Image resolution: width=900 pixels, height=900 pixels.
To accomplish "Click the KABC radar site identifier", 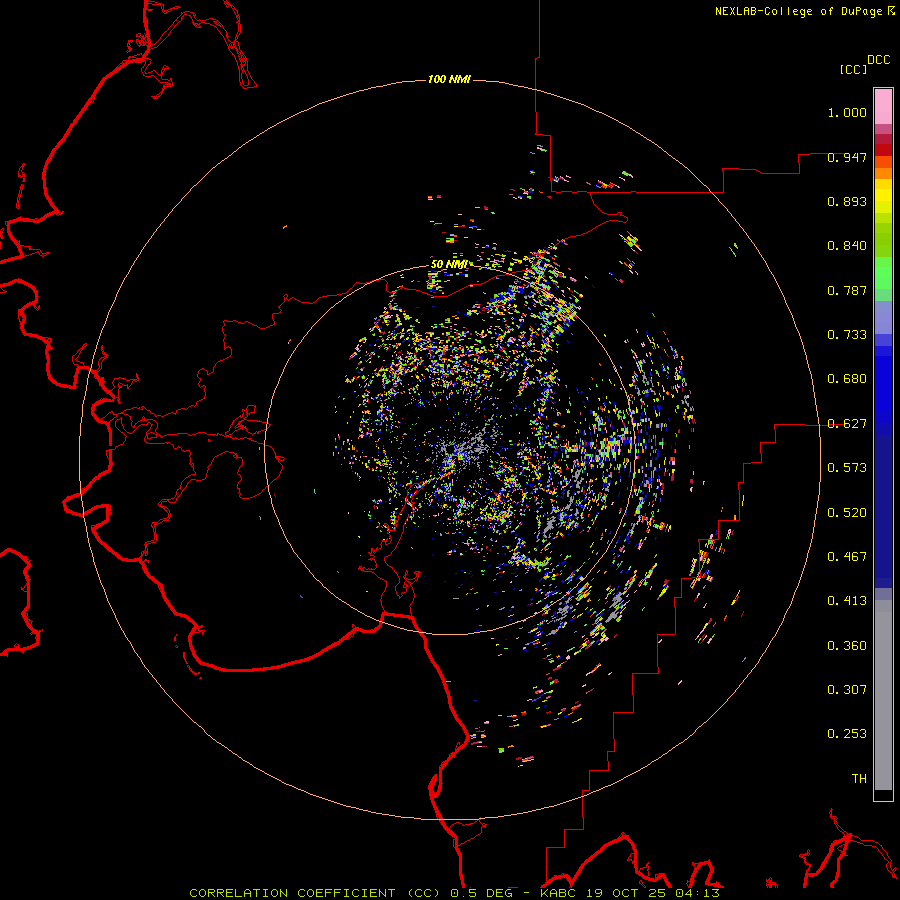I will pyautogui.click(x=558, y=893).
